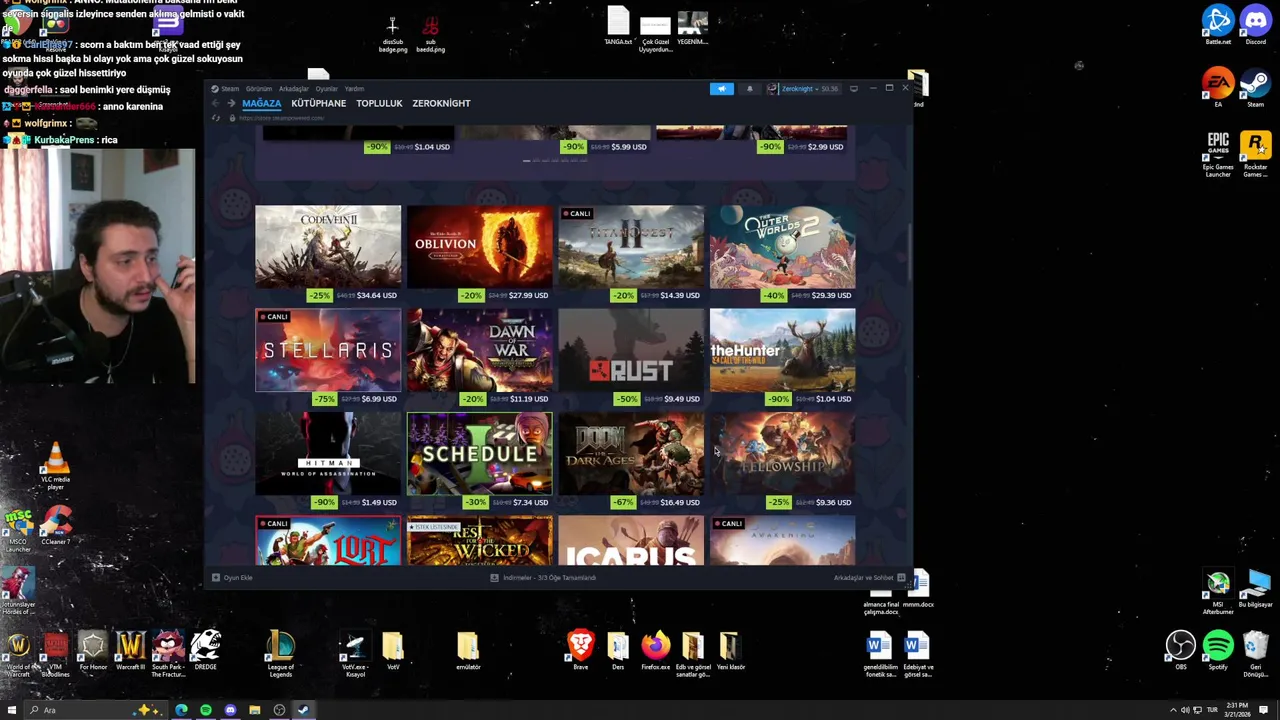Open the emülatör folder on desktop
1280x720 pixels.
[468, 651]
